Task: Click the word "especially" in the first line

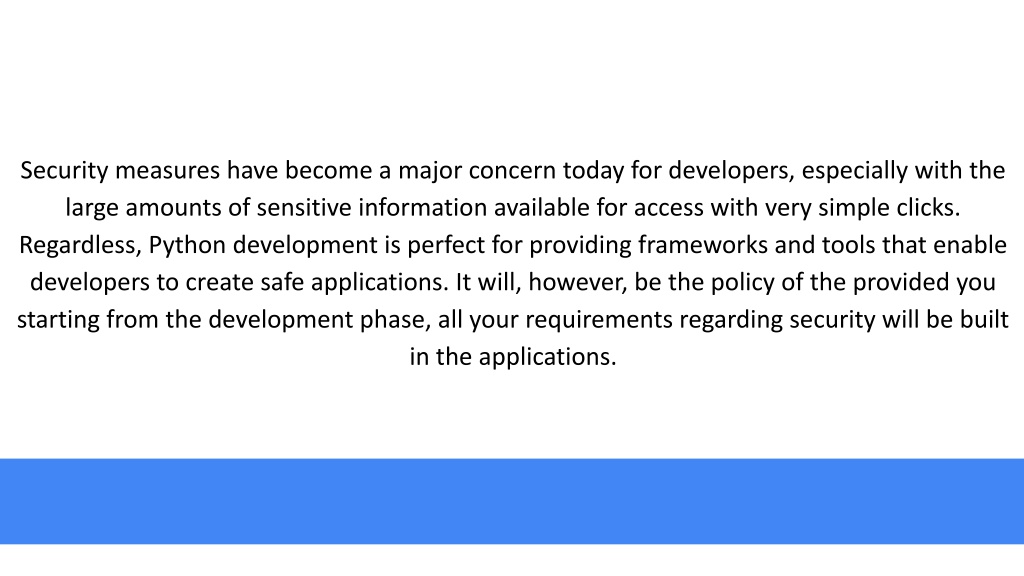Action: [854, 171]
